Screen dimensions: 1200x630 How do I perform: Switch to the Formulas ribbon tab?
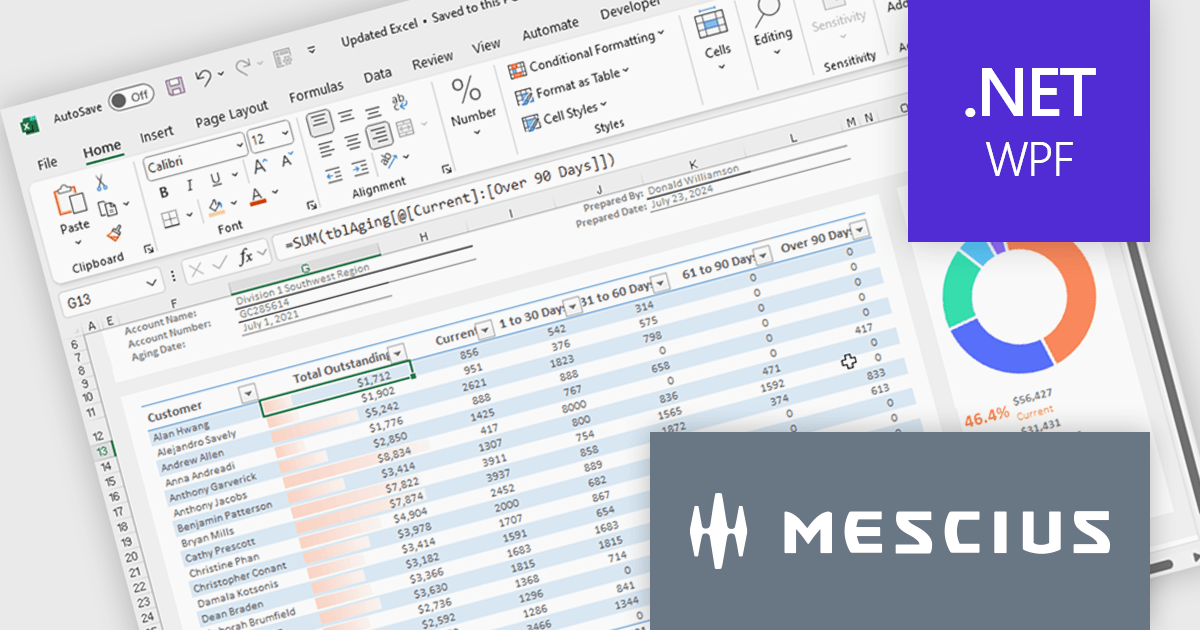[x=317, y=89]
